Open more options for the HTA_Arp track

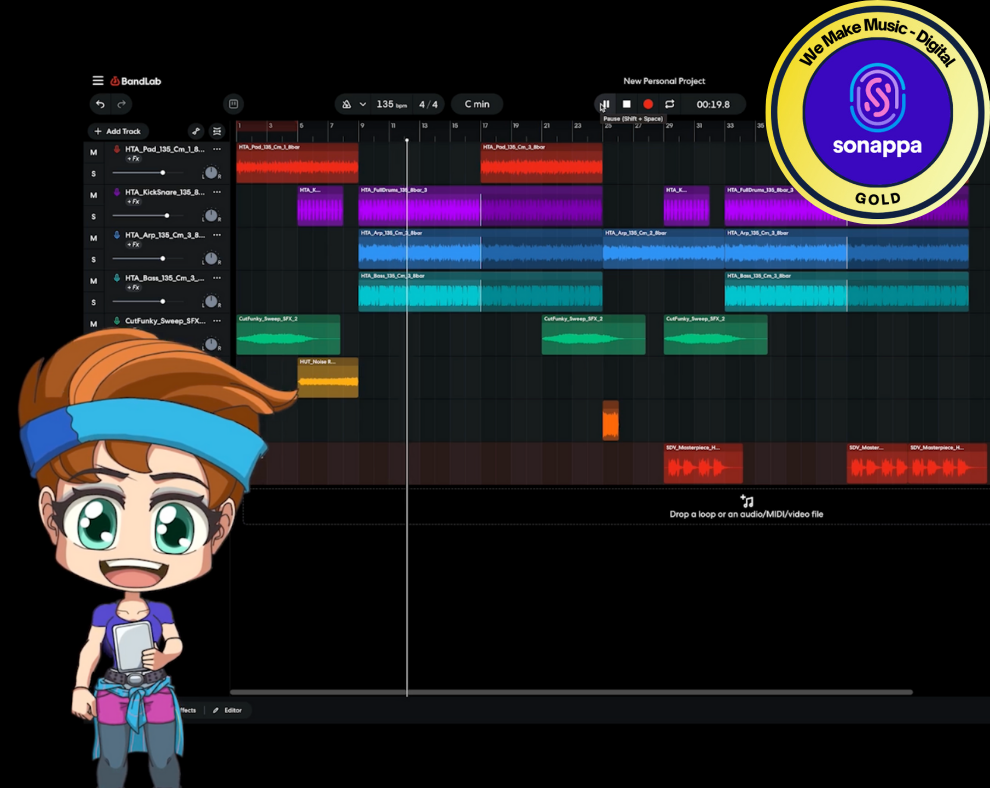pyautogui.click(x=217, y=235)
